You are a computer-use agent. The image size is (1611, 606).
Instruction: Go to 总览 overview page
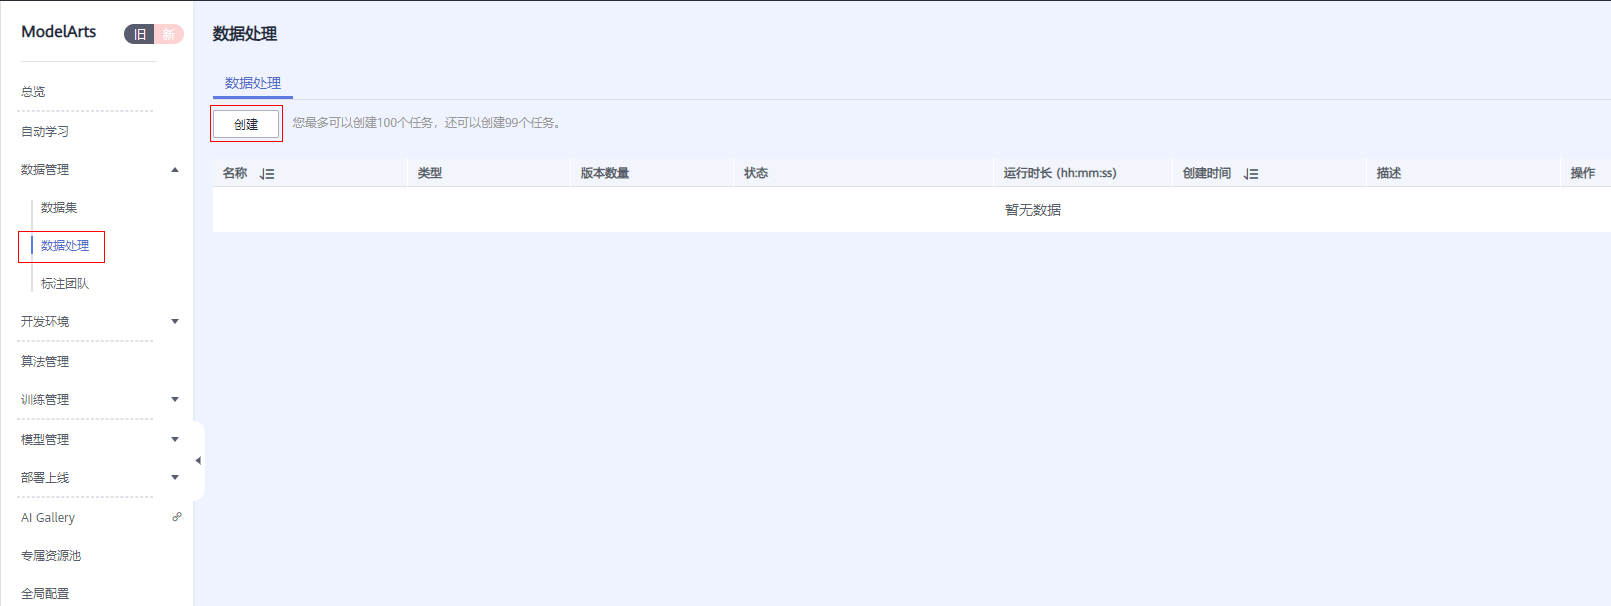pyautogui.click(x=33, y=92)
